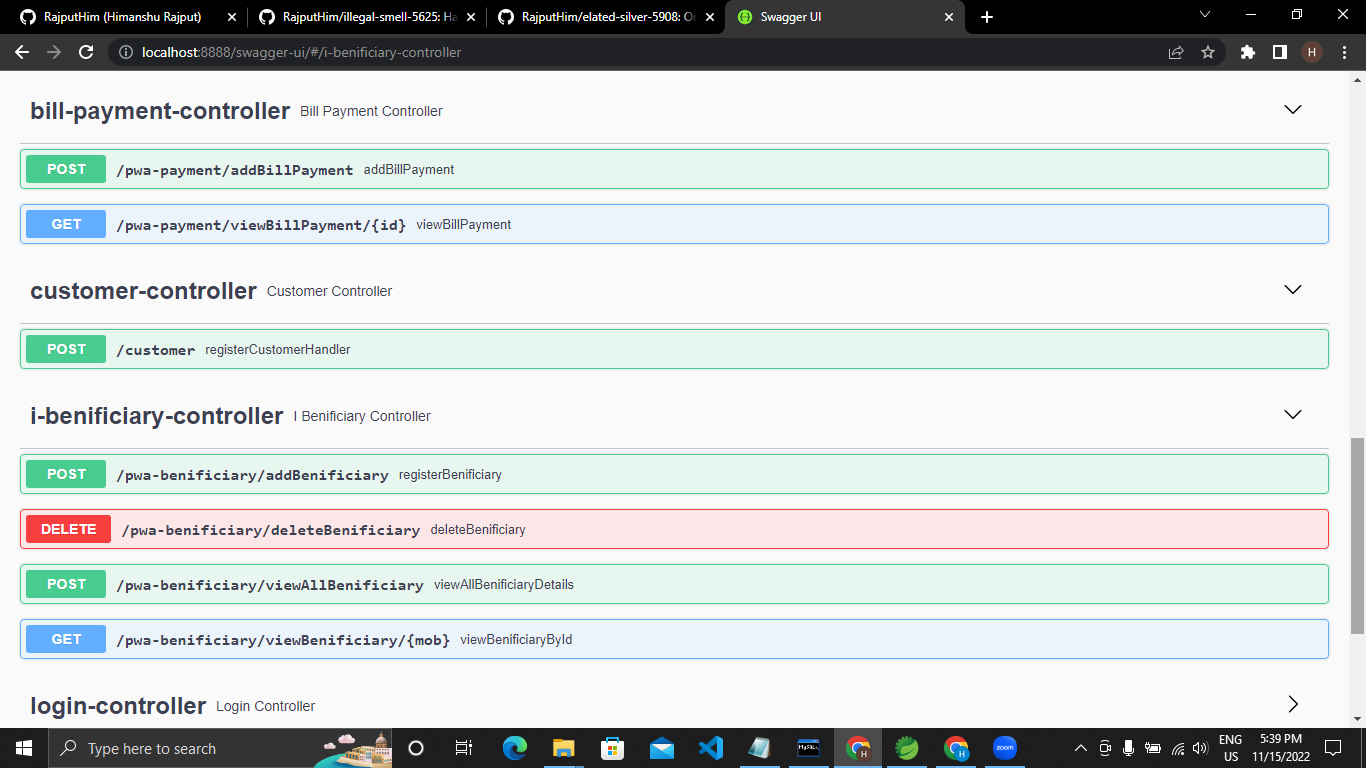Open Mail app from taskbar
The height and width of the screenshot is (768, 1366).
[x=661, y=748]
